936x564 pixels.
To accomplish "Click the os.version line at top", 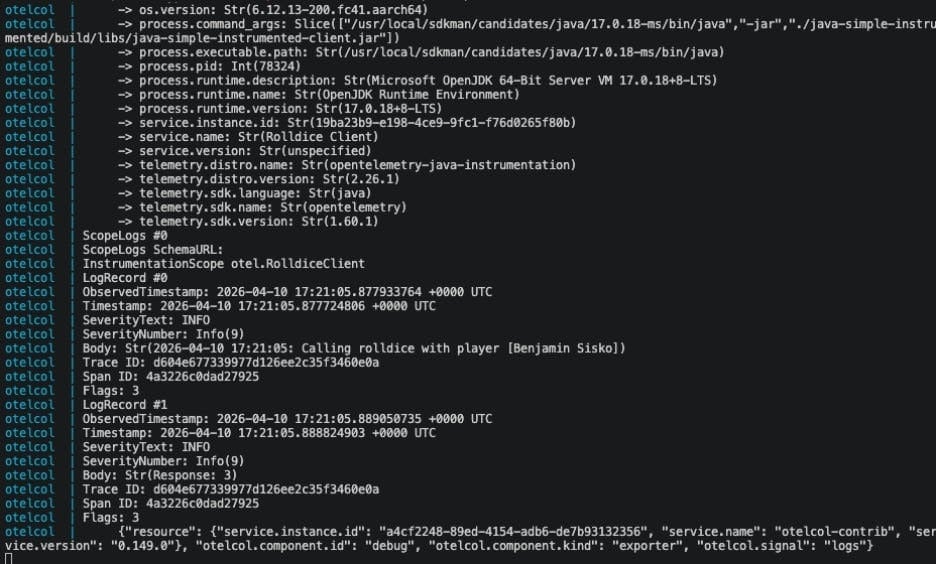I will click(283, 10).
